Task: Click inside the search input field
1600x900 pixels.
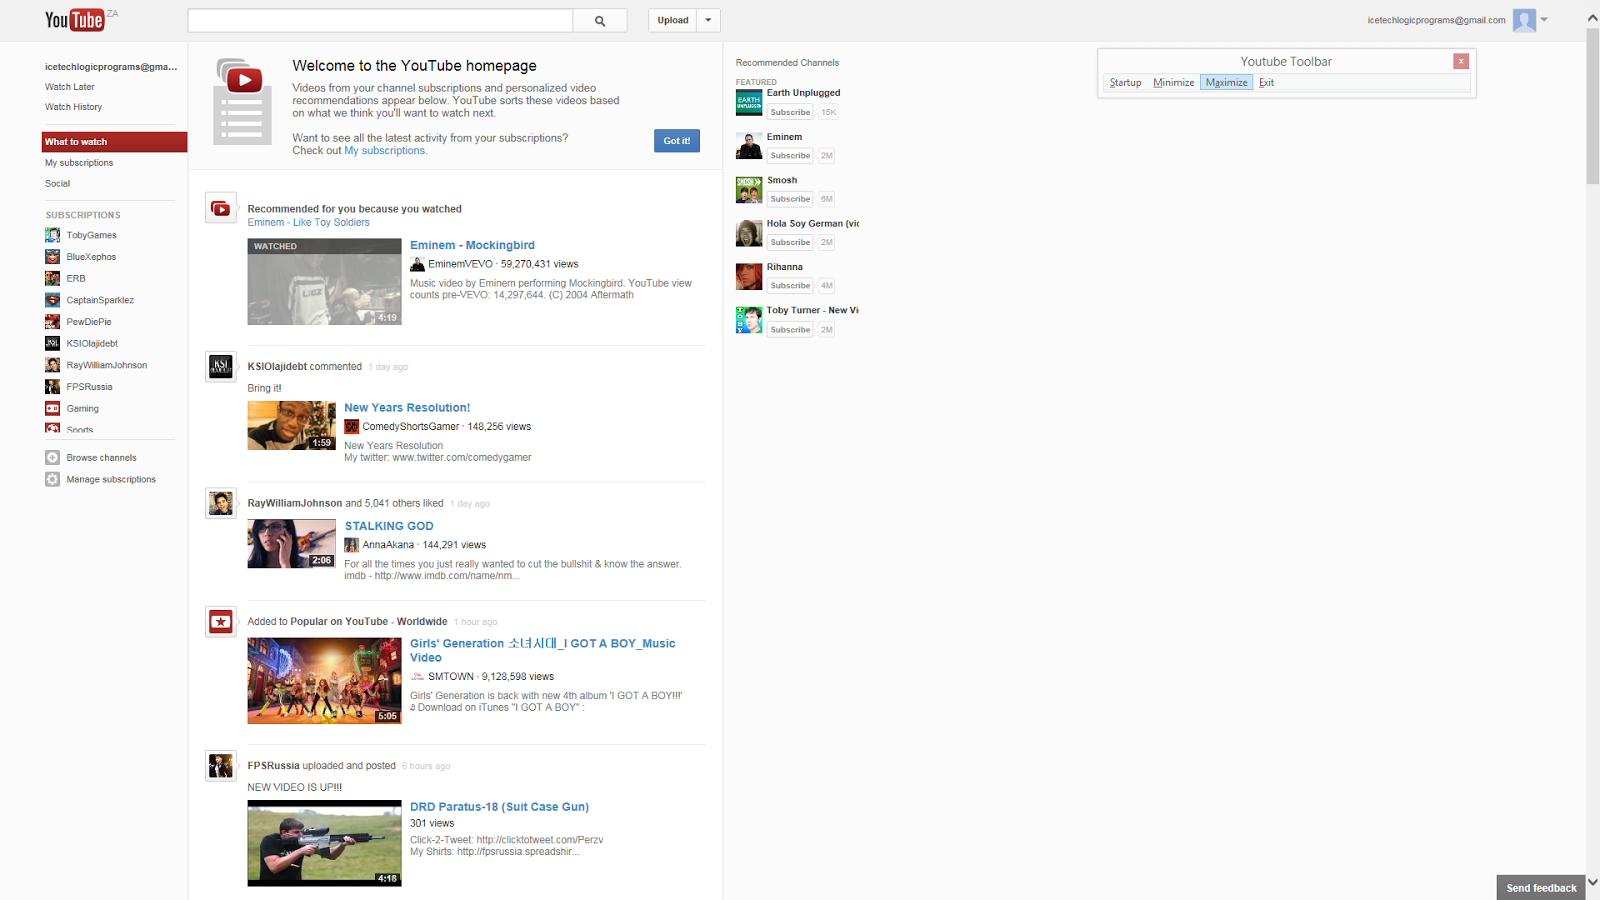Action: pos(380,20)
